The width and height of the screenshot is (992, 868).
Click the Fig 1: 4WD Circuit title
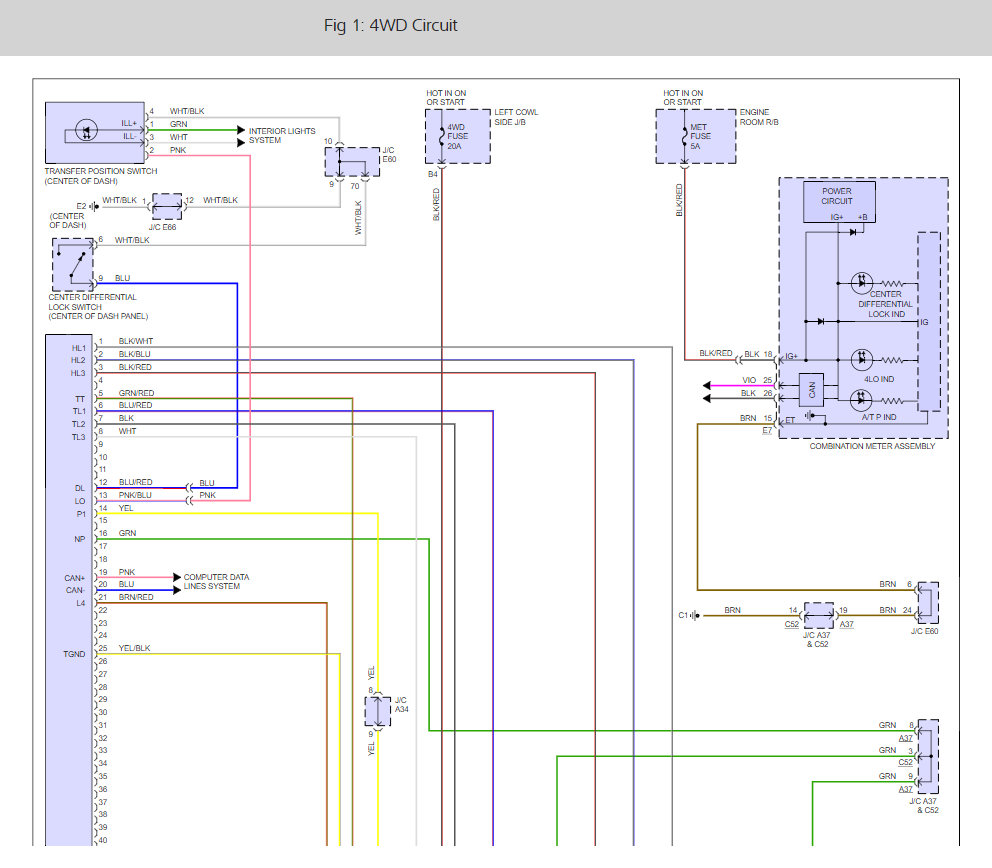click(x=390, y=25)
